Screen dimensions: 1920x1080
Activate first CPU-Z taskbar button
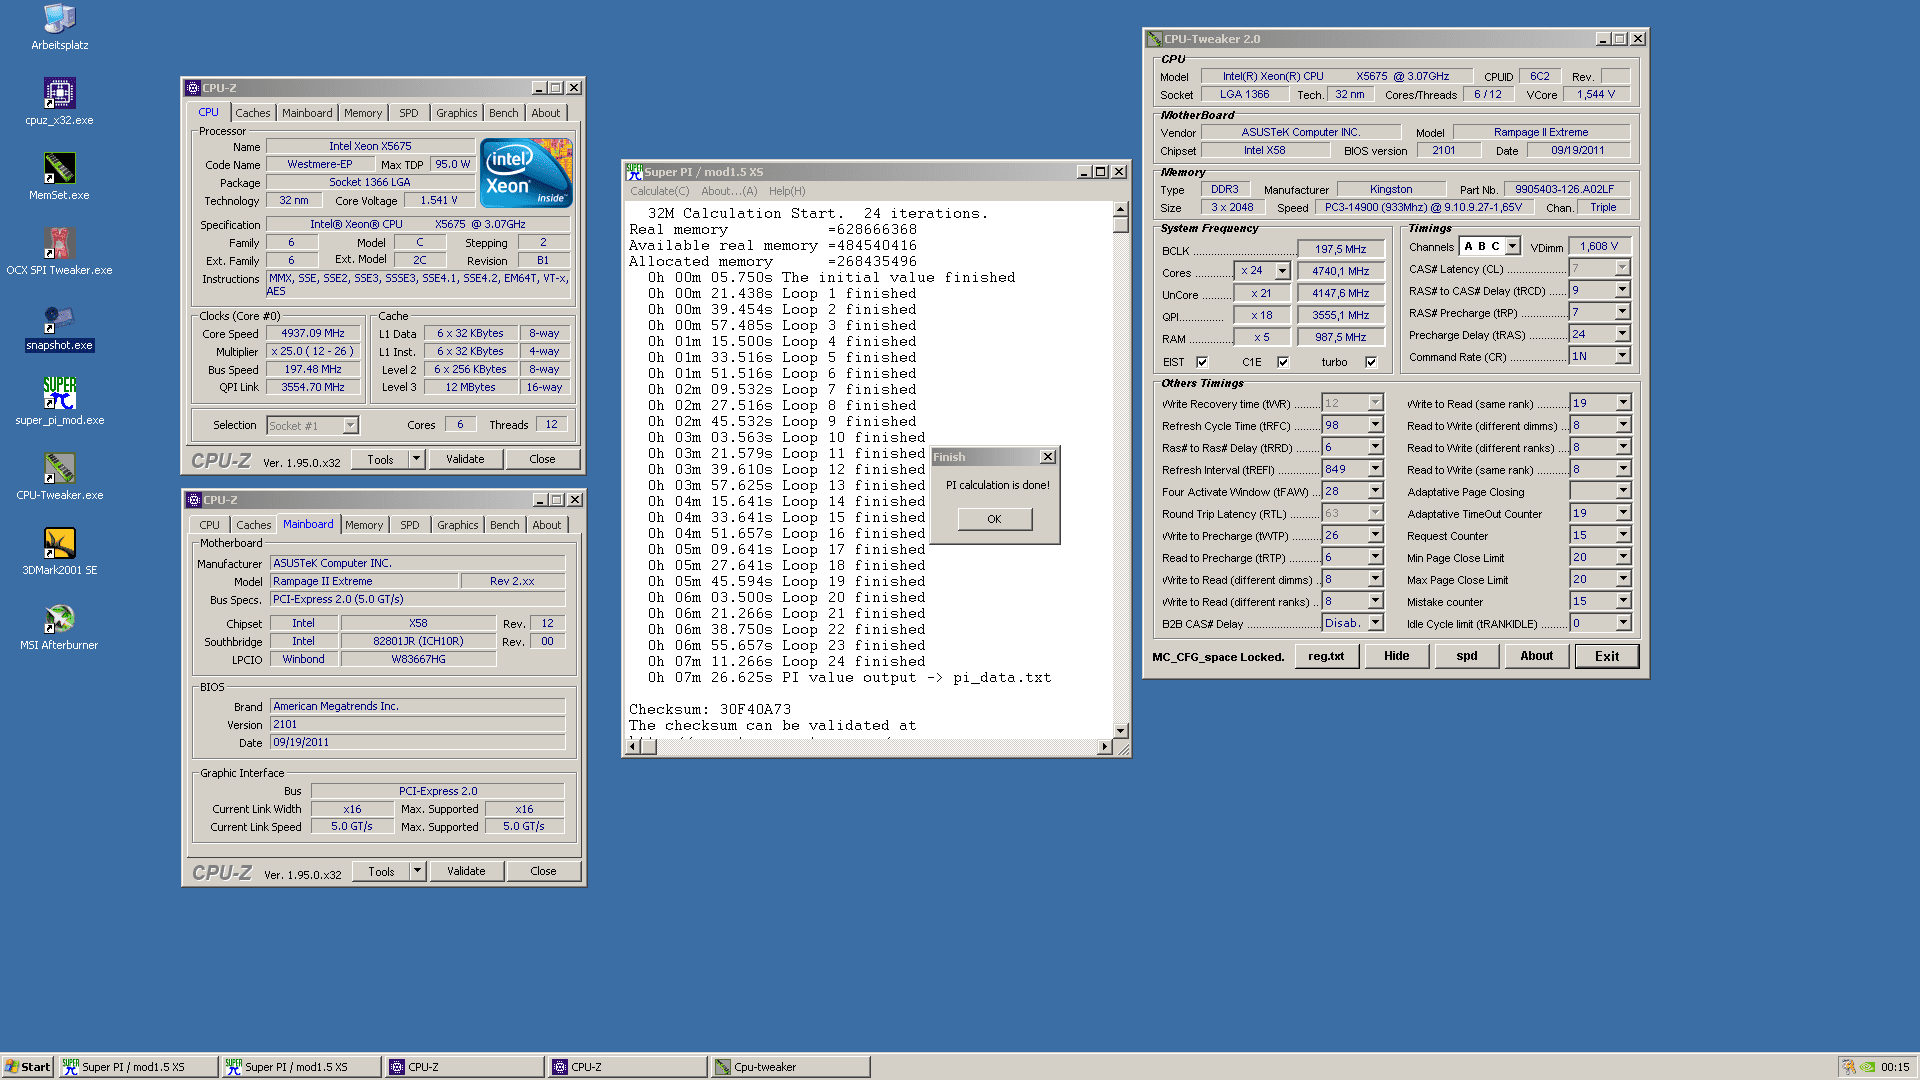point(464,1067)
